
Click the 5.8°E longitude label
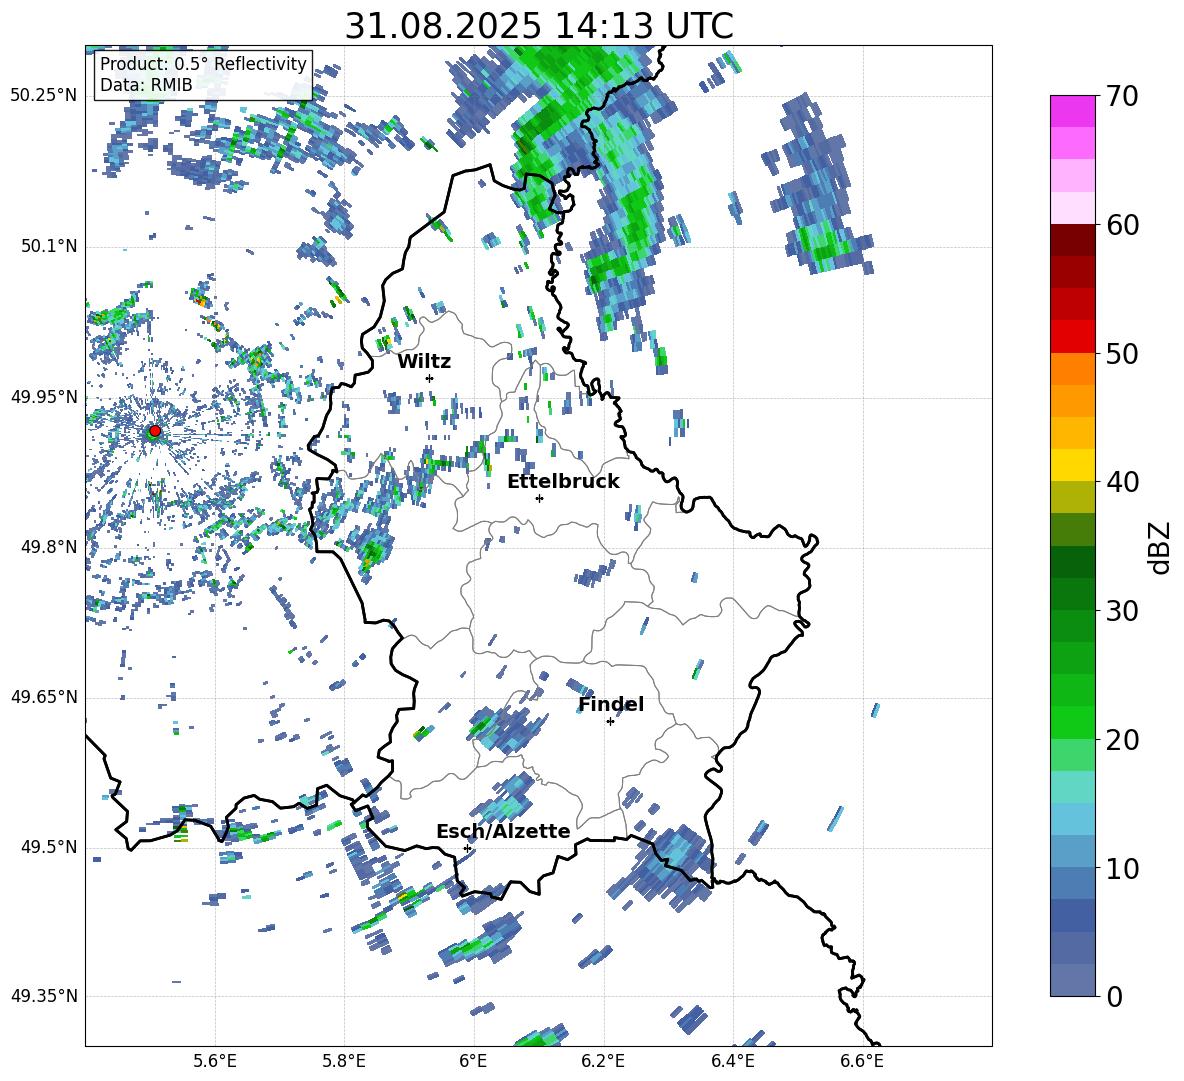(344, 1061)
